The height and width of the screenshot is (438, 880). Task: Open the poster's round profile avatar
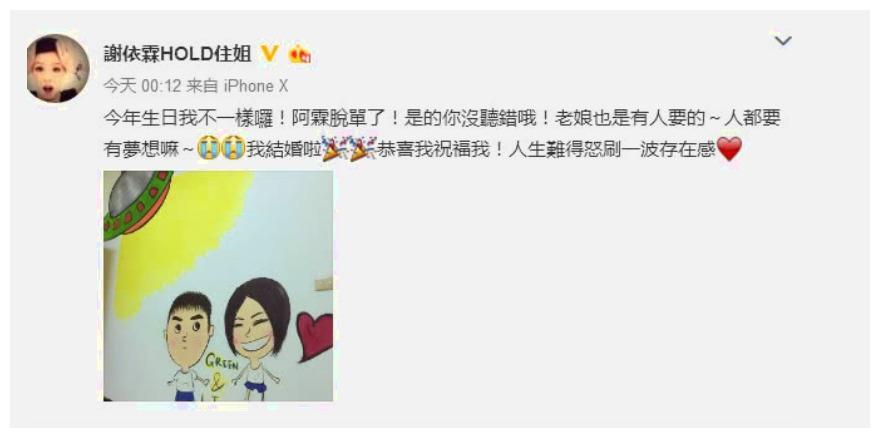tap(58, 69)
